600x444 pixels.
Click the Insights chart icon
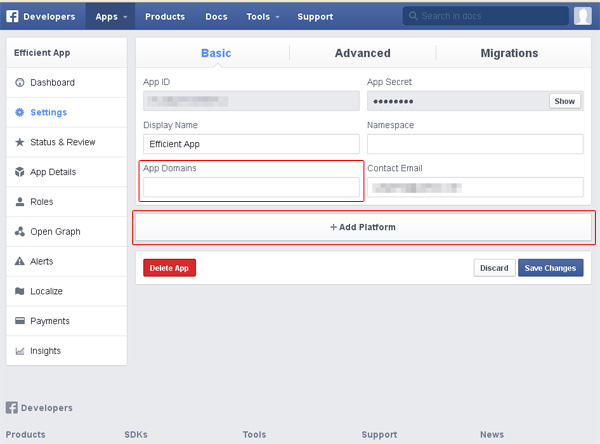pos(20,351)
